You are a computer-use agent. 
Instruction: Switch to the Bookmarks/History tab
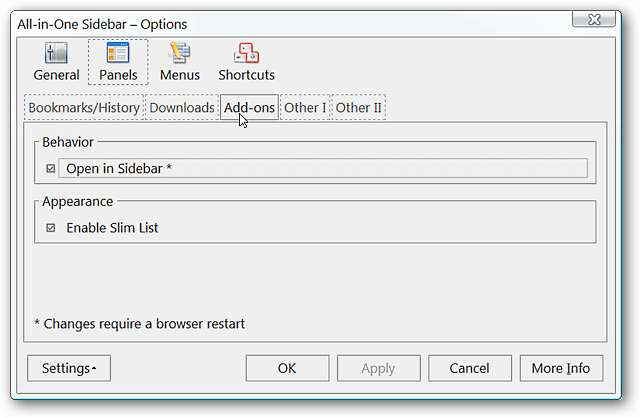click(84, 107)
